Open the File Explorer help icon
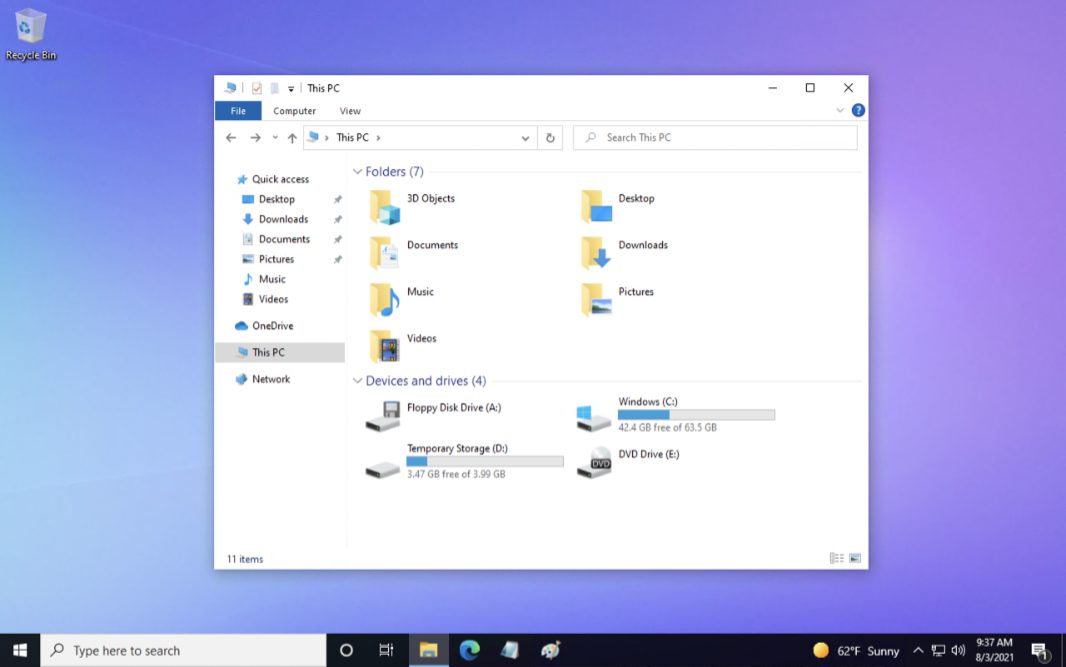Viewport: 1066px width, 667px height. click(857, 111)
